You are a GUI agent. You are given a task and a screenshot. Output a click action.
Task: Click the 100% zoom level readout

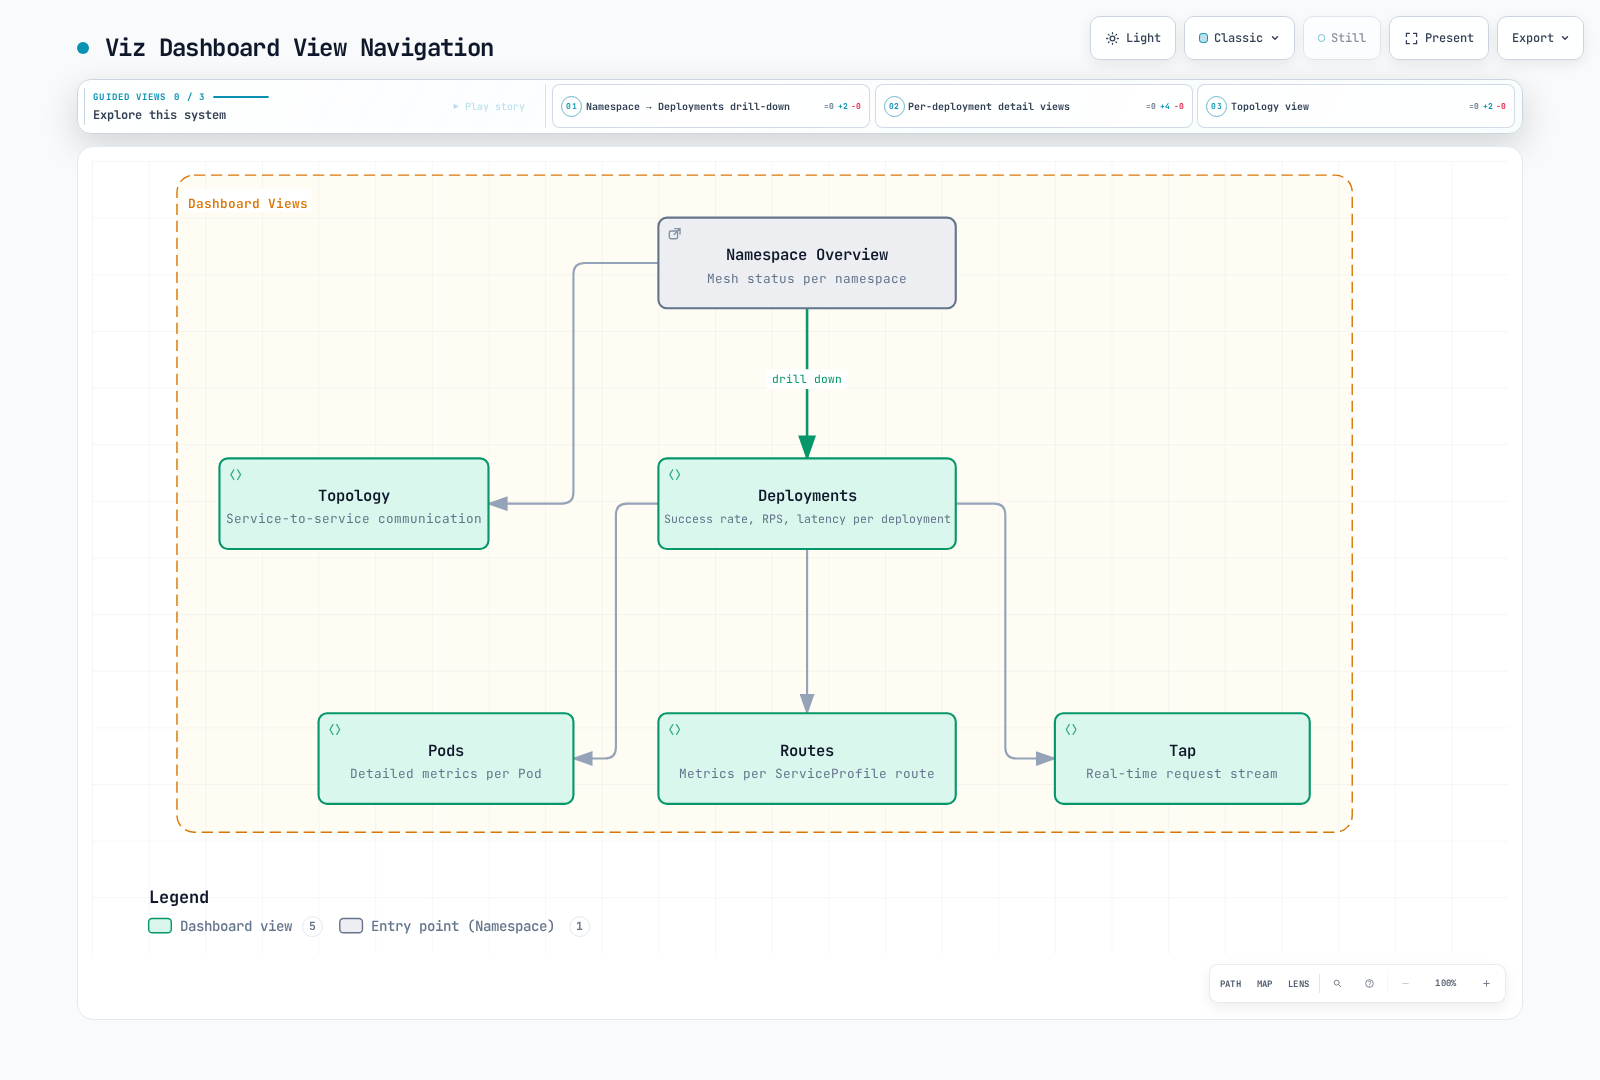coord(1445,984)
